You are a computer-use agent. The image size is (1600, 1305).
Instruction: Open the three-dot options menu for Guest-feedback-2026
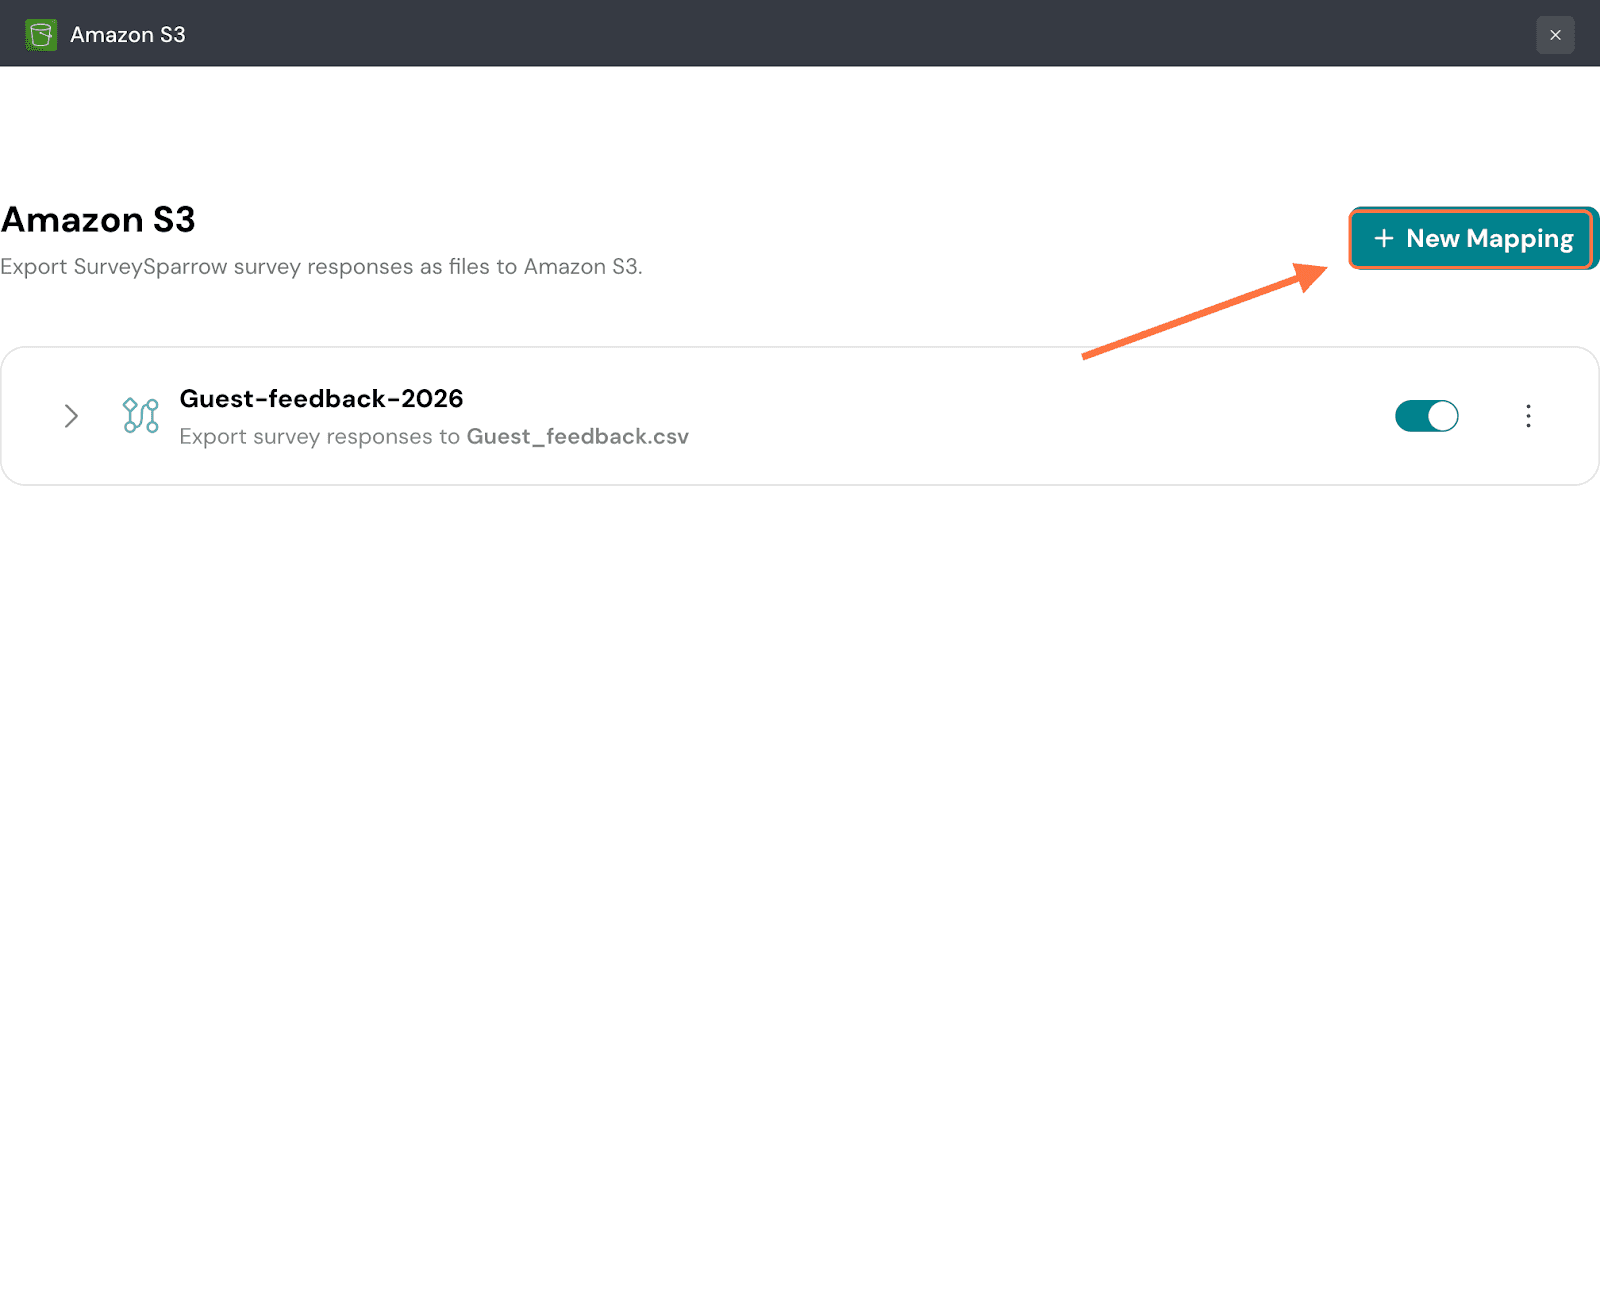click(x=1528, y=416)
